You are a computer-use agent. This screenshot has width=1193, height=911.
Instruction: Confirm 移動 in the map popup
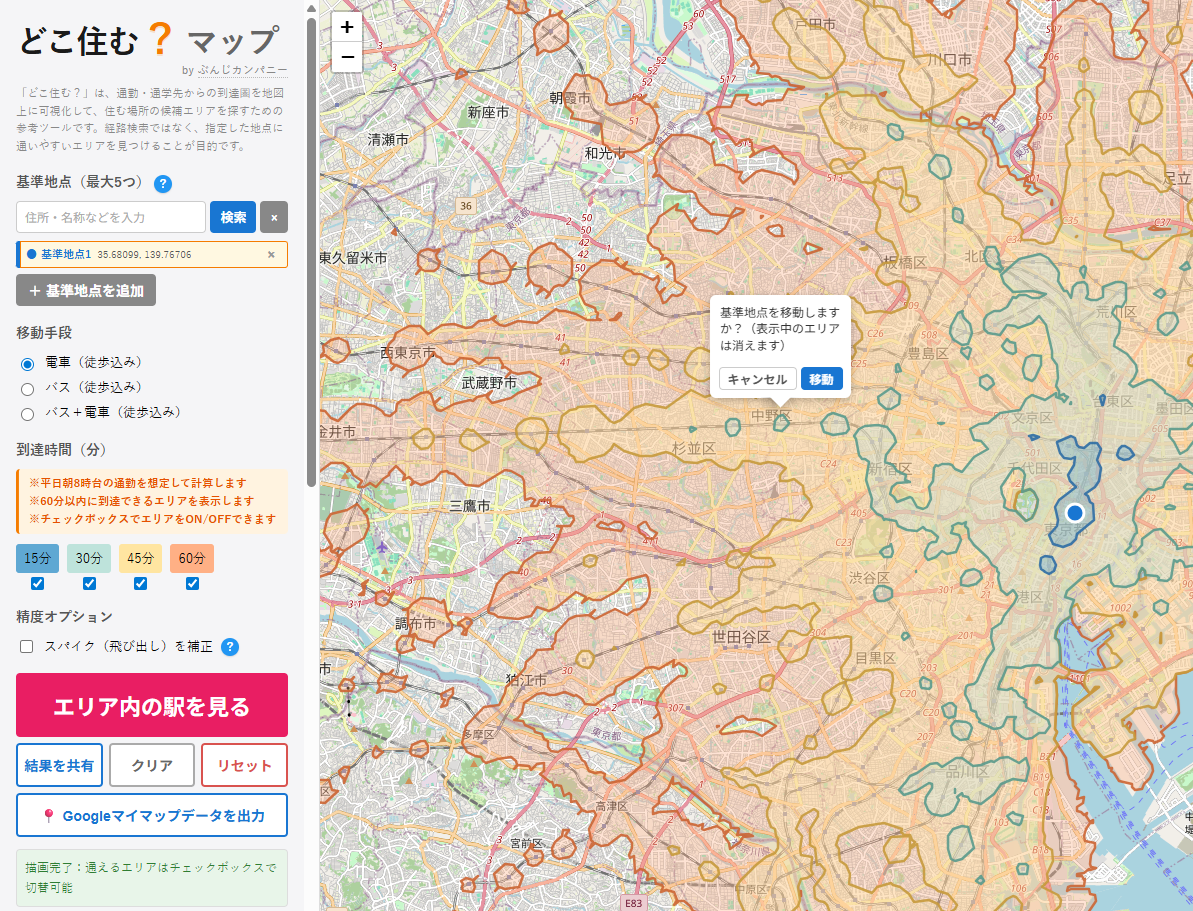coord(821,378)
